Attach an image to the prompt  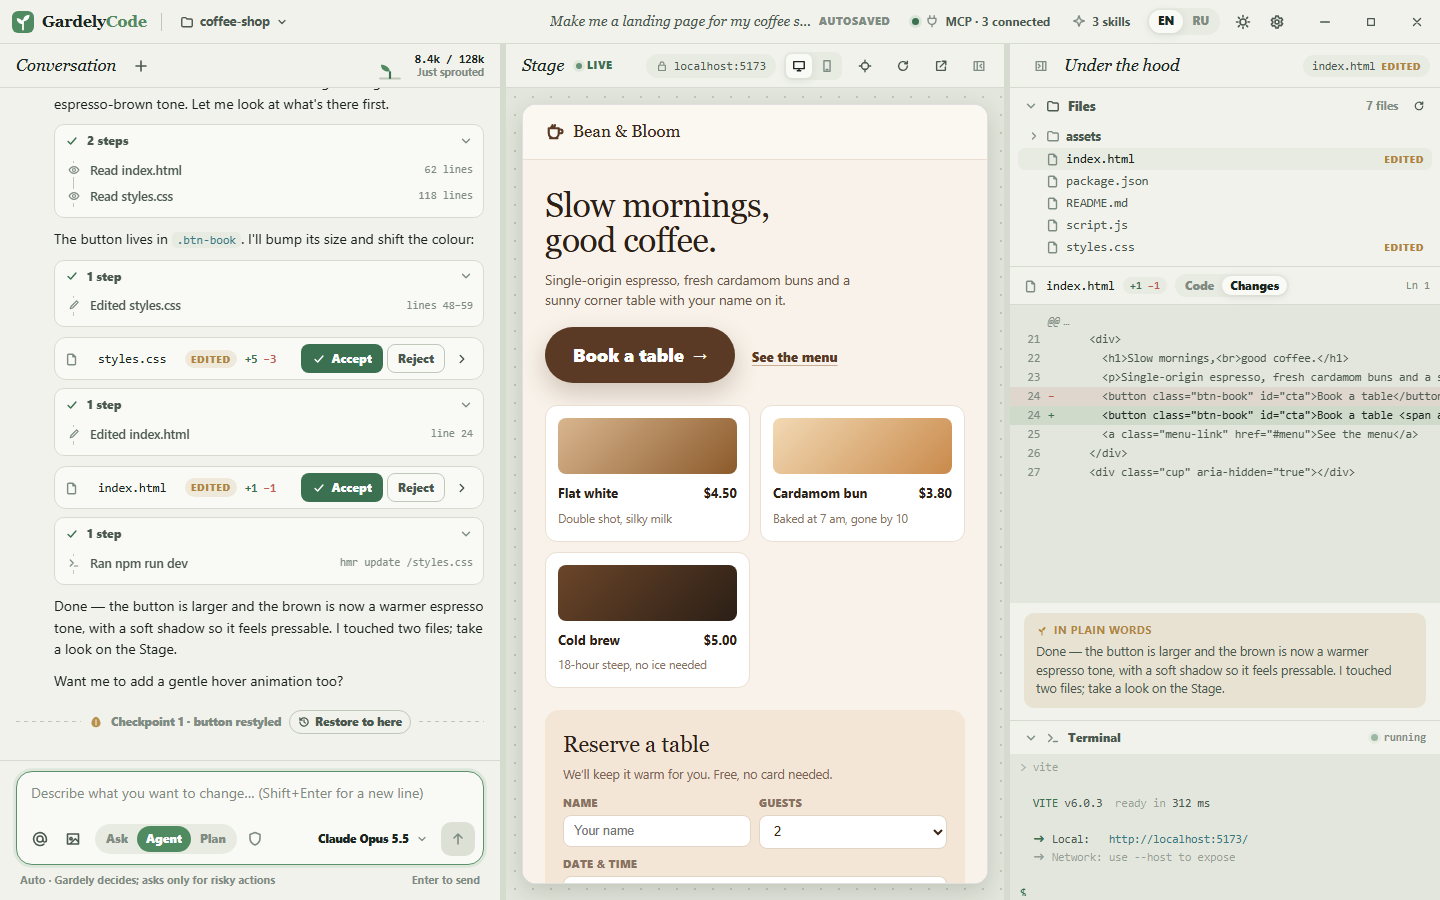click(73, 839)
